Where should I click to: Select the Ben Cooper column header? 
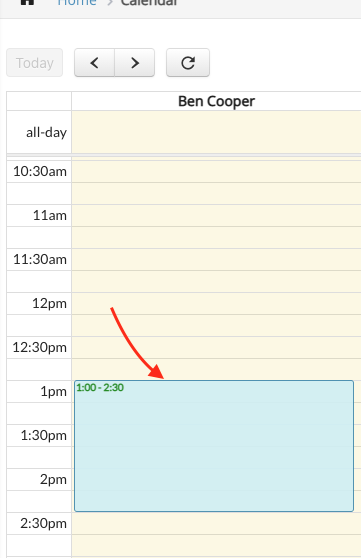[x=216, y=101]
